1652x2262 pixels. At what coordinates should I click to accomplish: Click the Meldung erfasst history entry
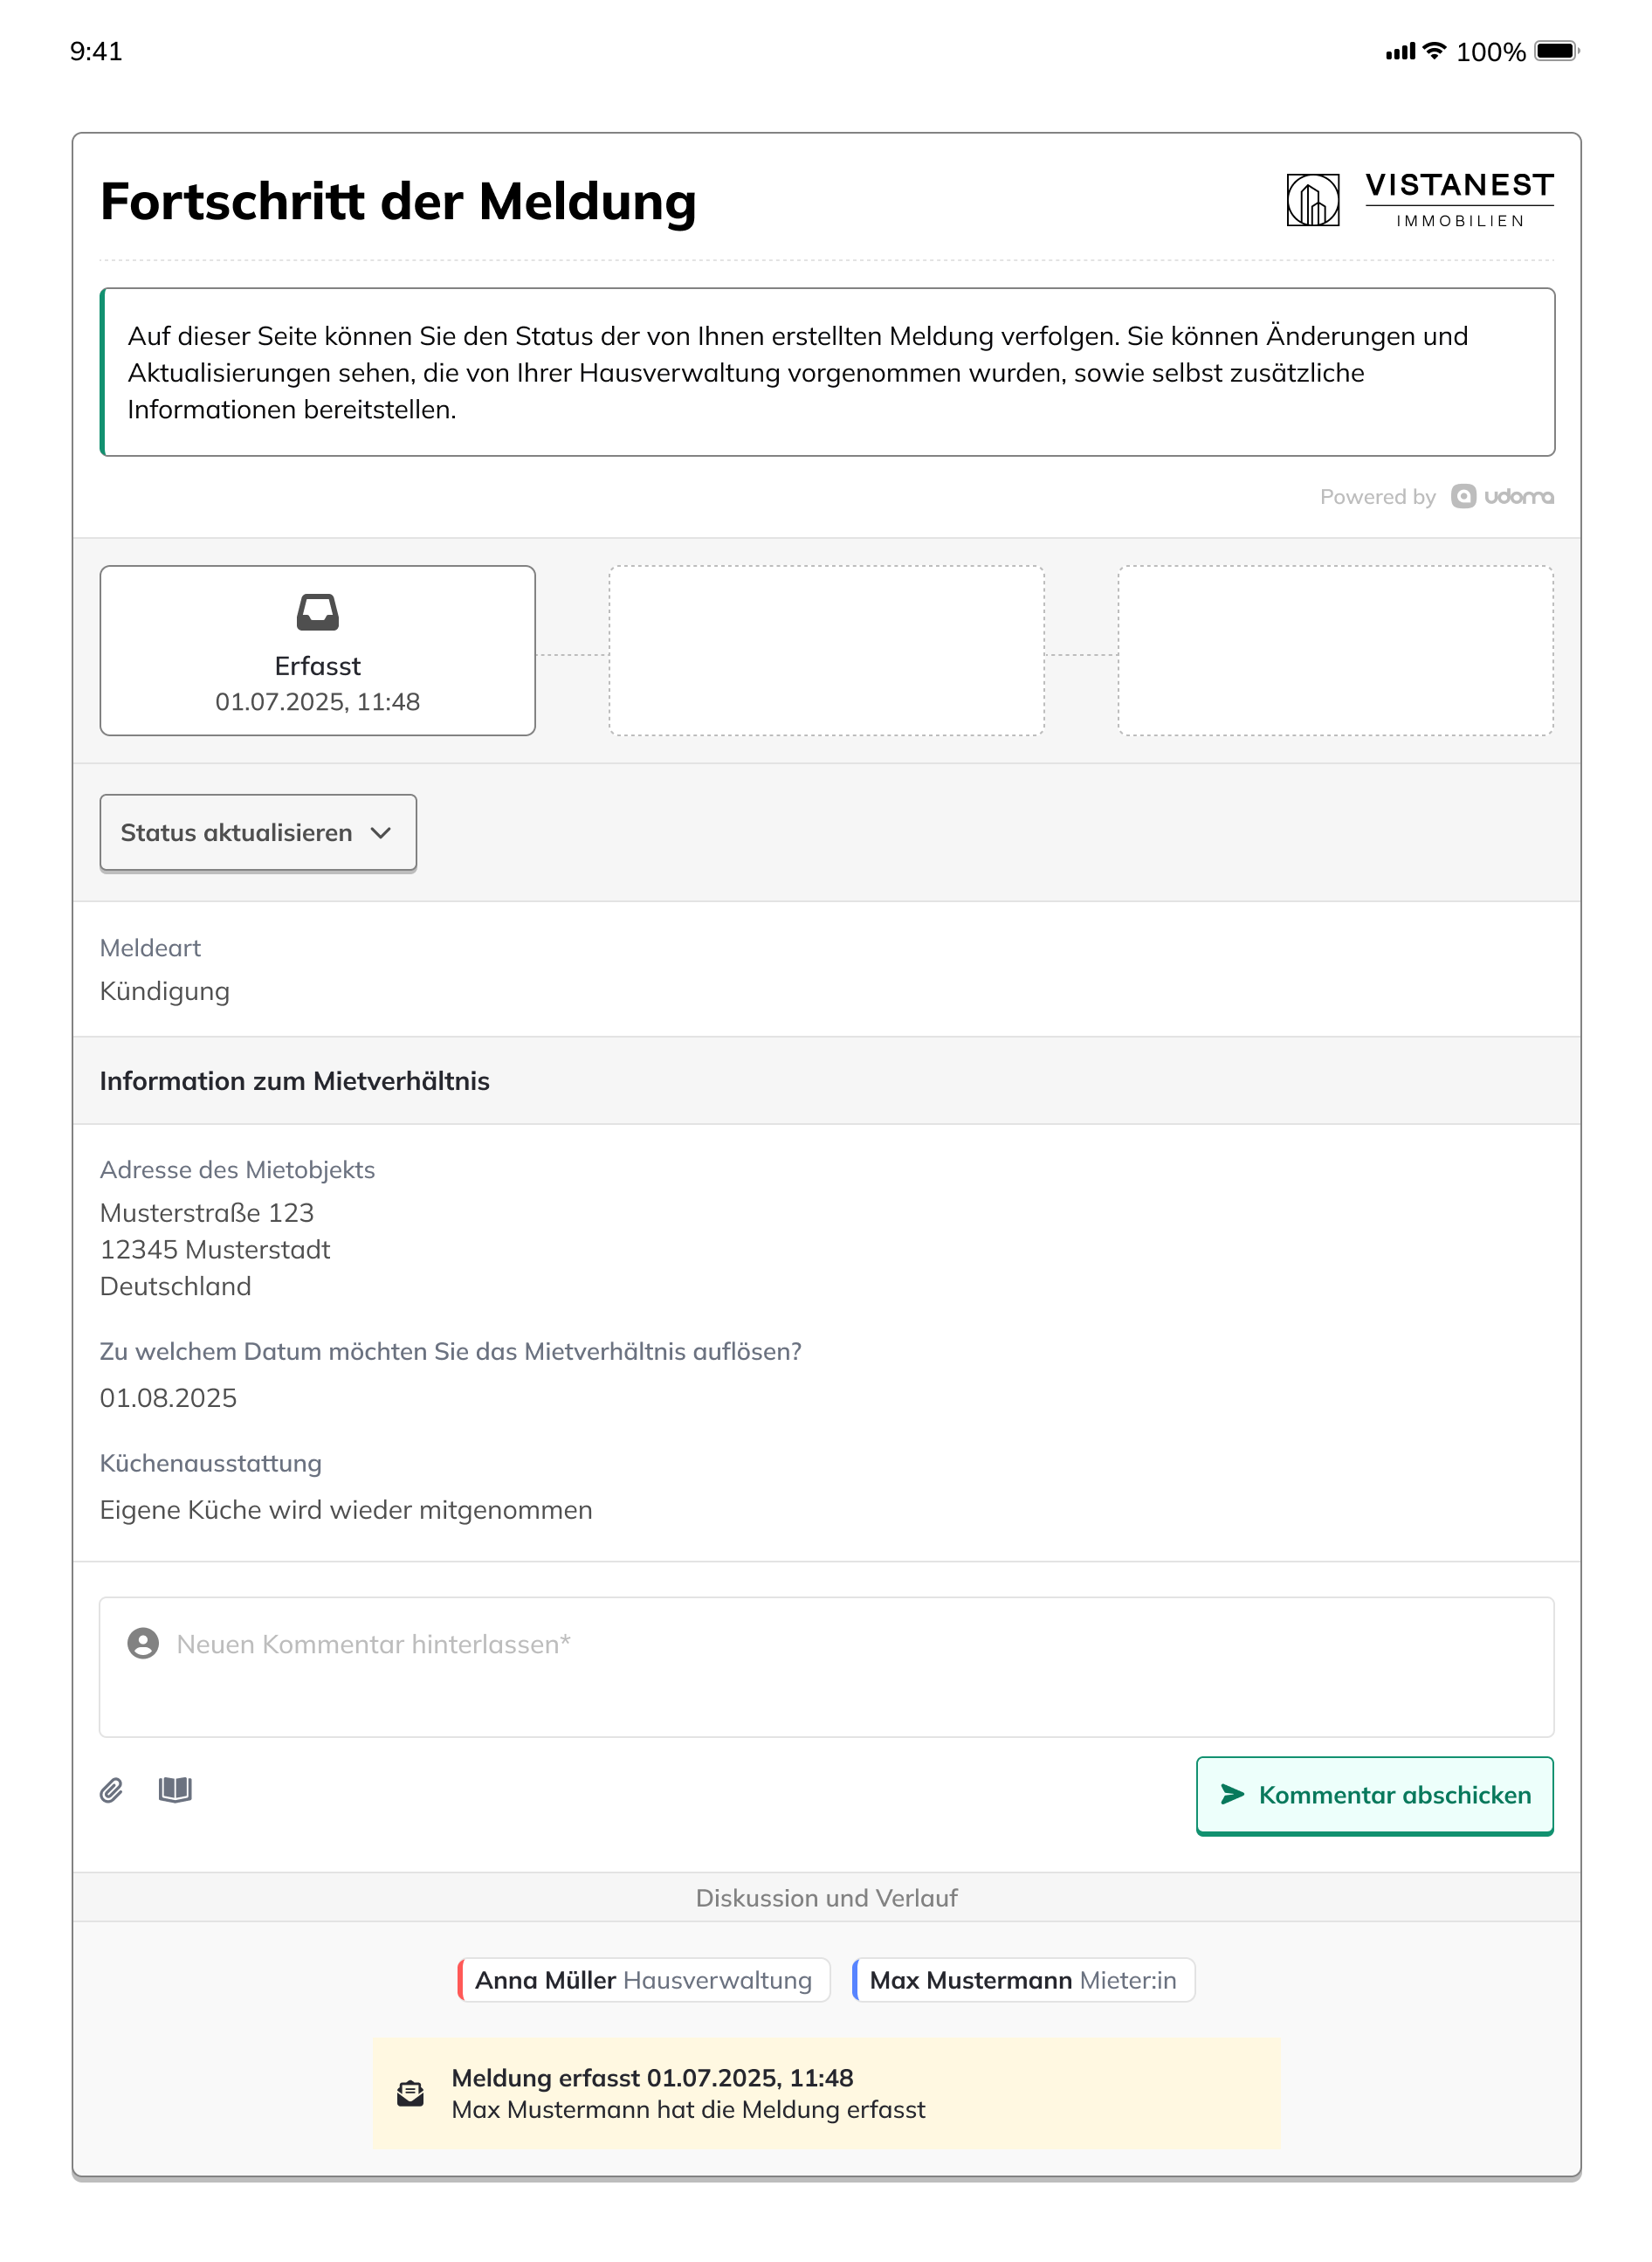827,2093
